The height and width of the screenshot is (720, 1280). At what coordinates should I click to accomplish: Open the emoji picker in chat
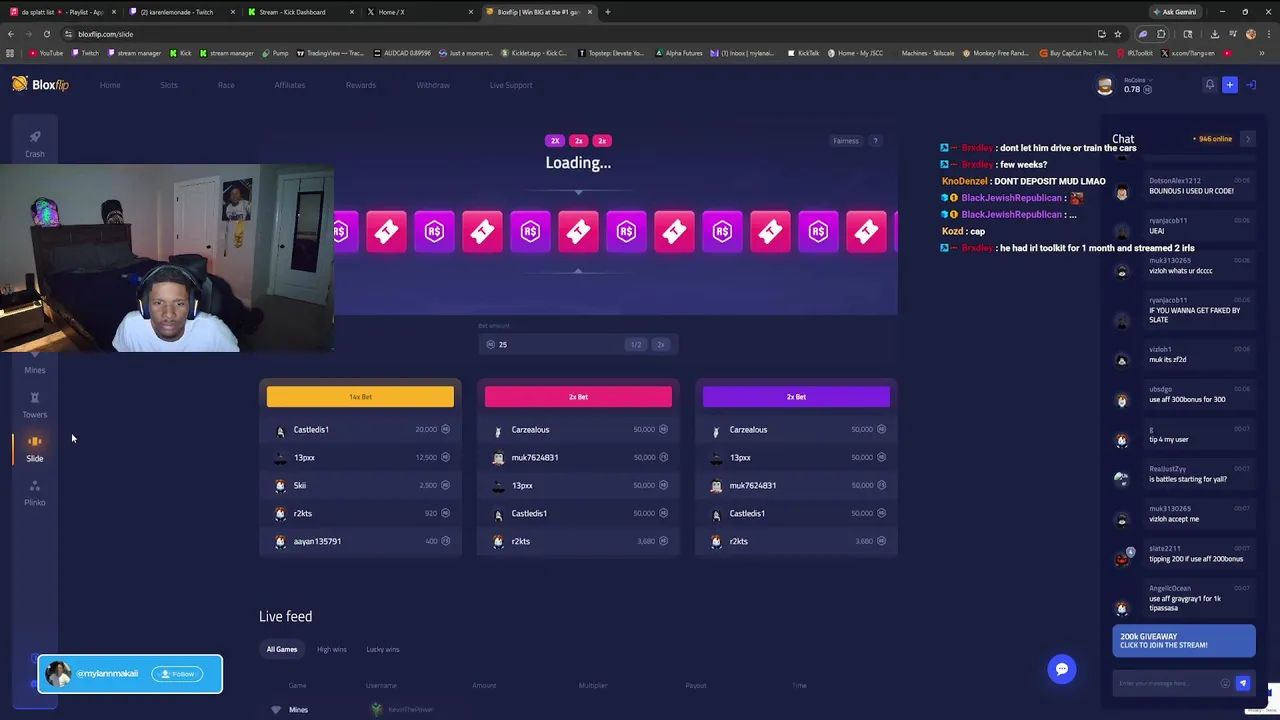coord(1225,683)
